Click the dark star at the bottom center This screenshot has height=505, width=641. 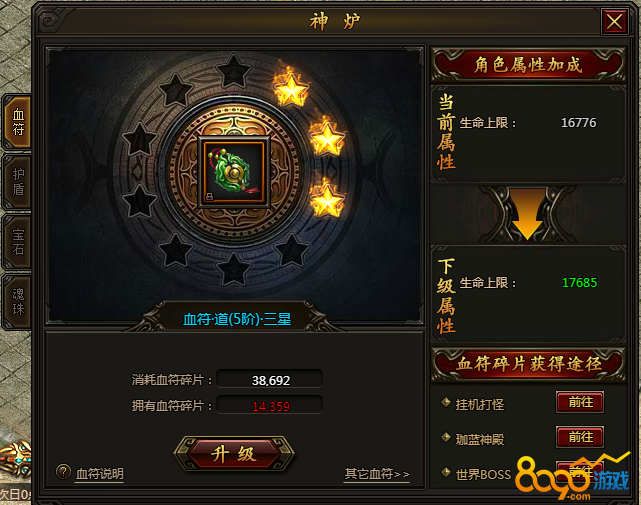tap(234, 269)
